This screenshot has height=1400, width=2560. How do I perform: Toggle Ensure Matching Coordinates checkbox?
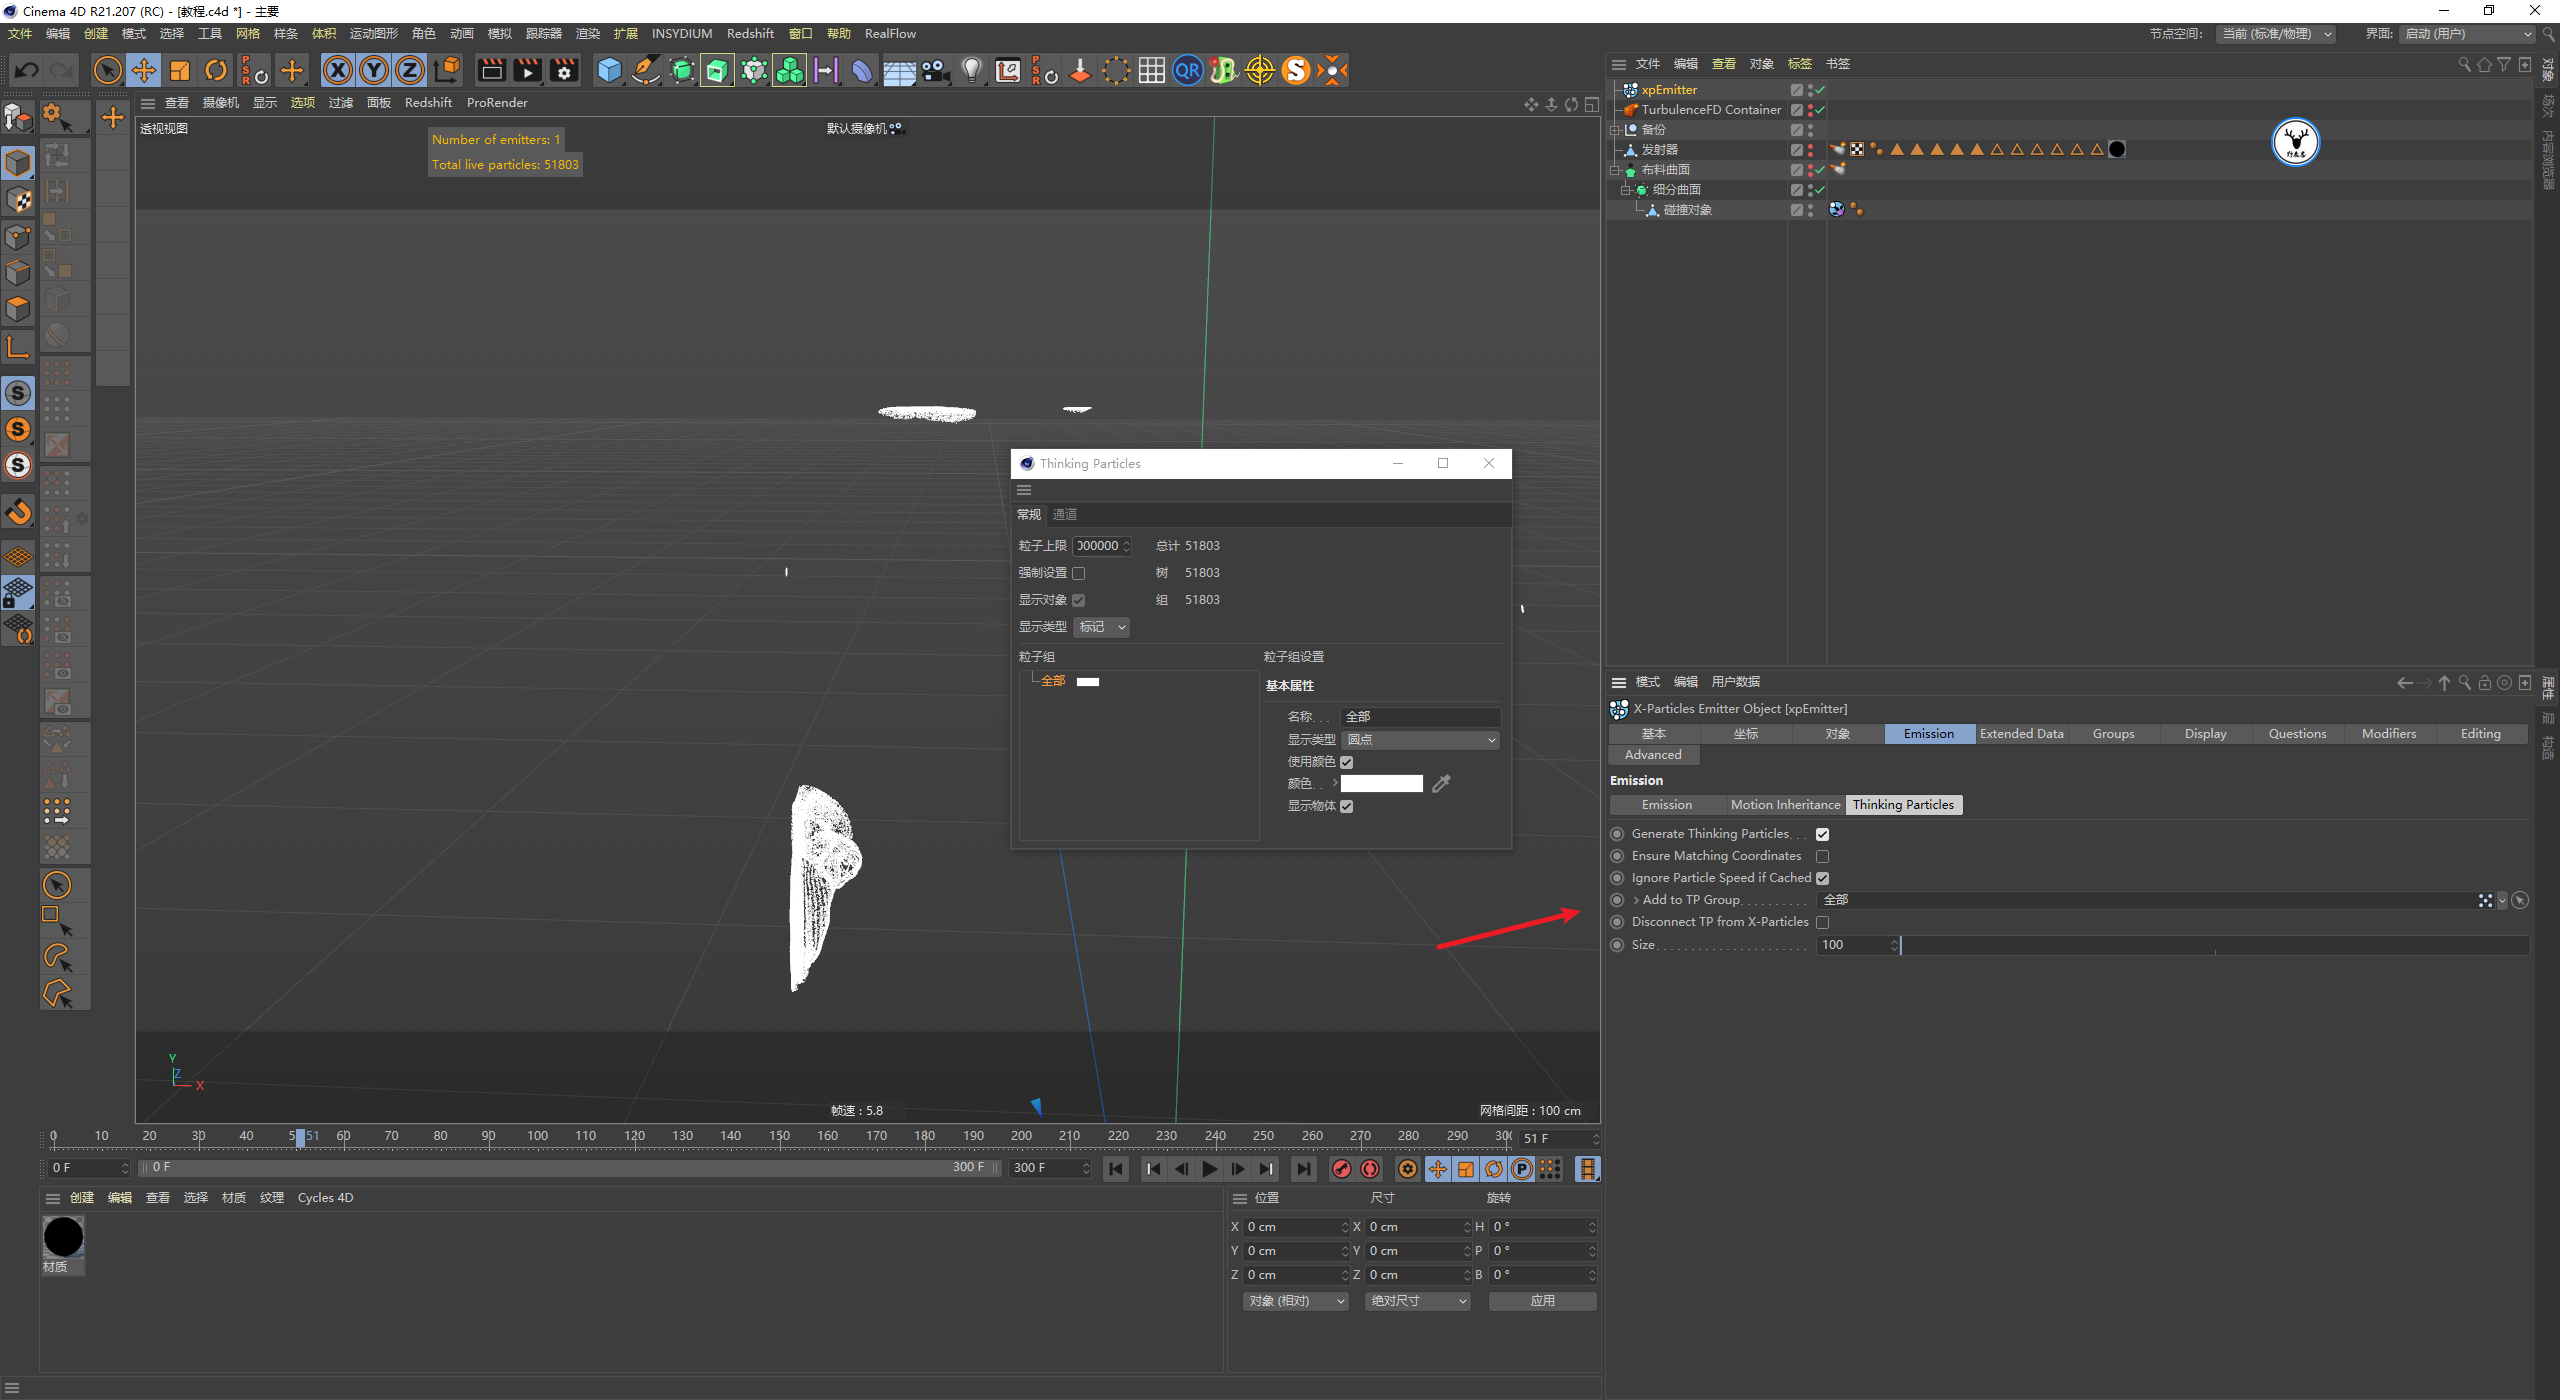[1822, 856]
